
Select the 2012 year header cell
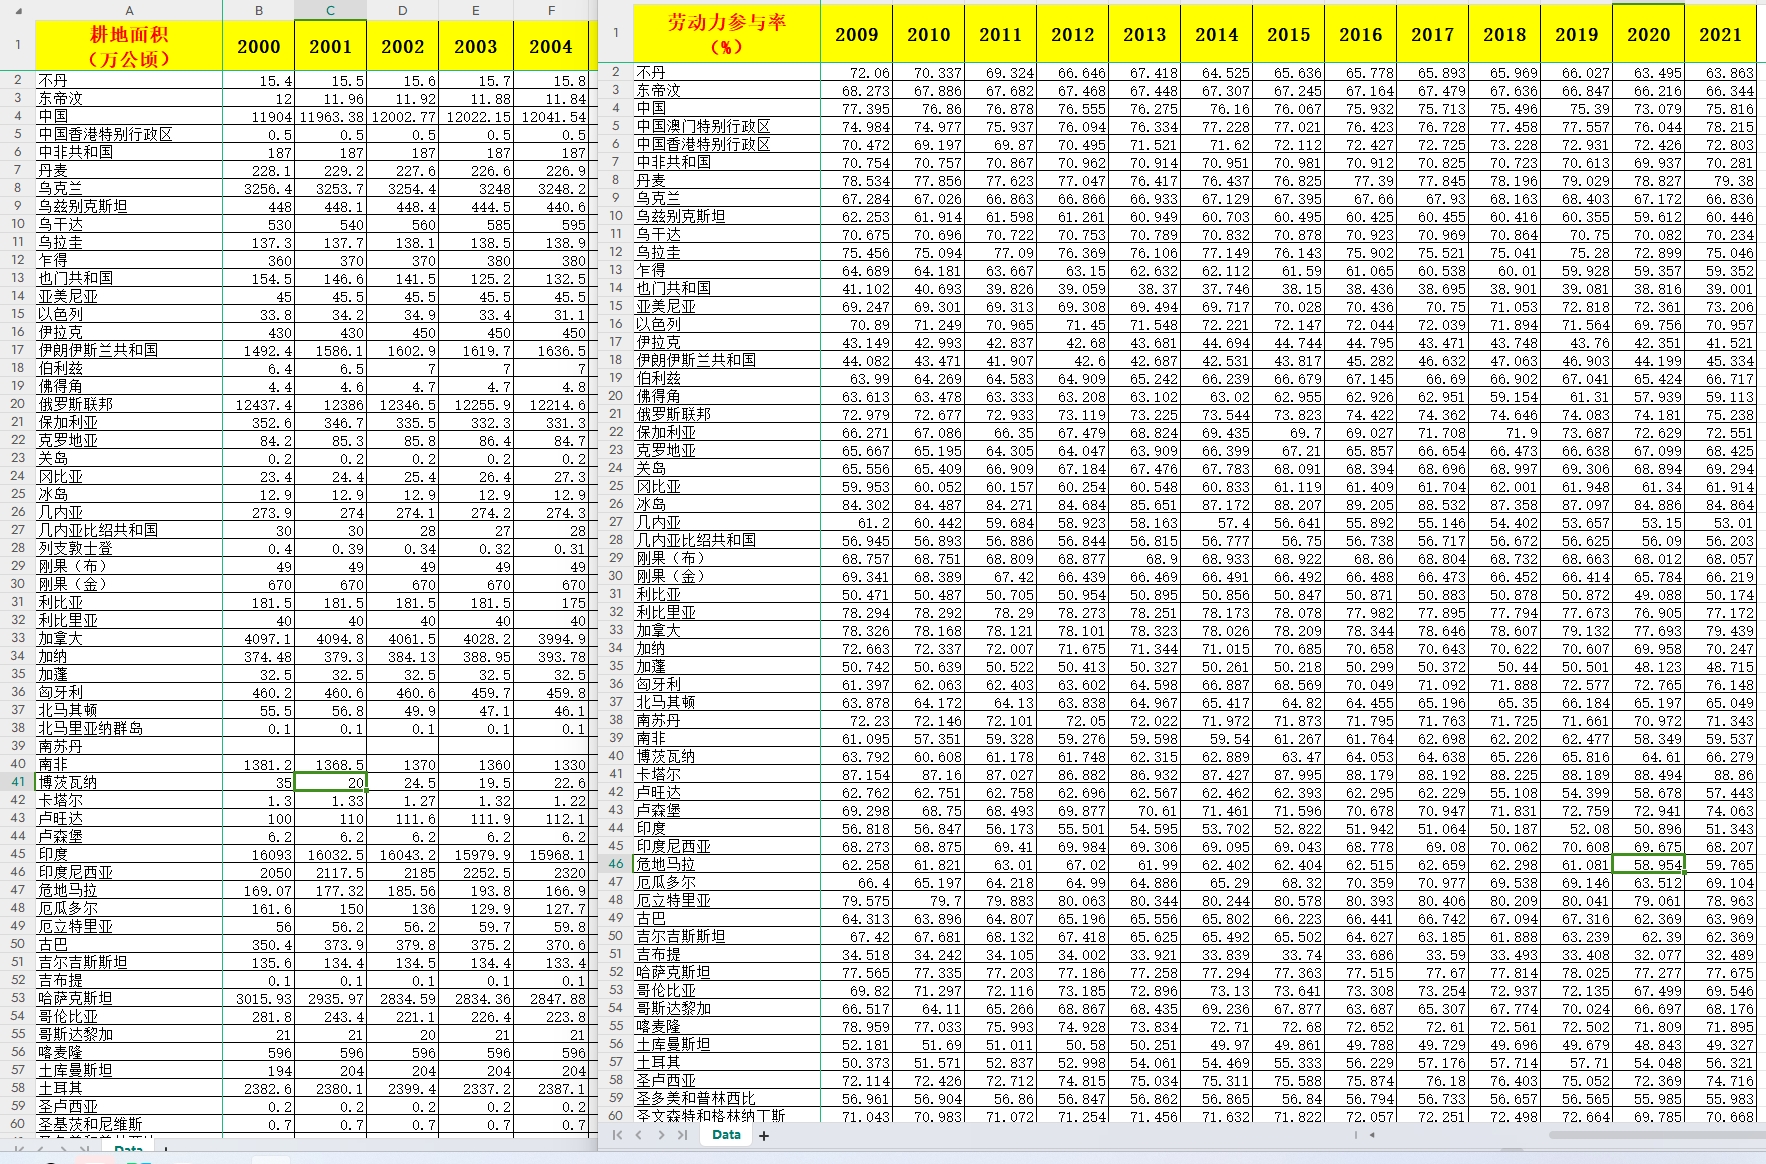point(1073,34)
